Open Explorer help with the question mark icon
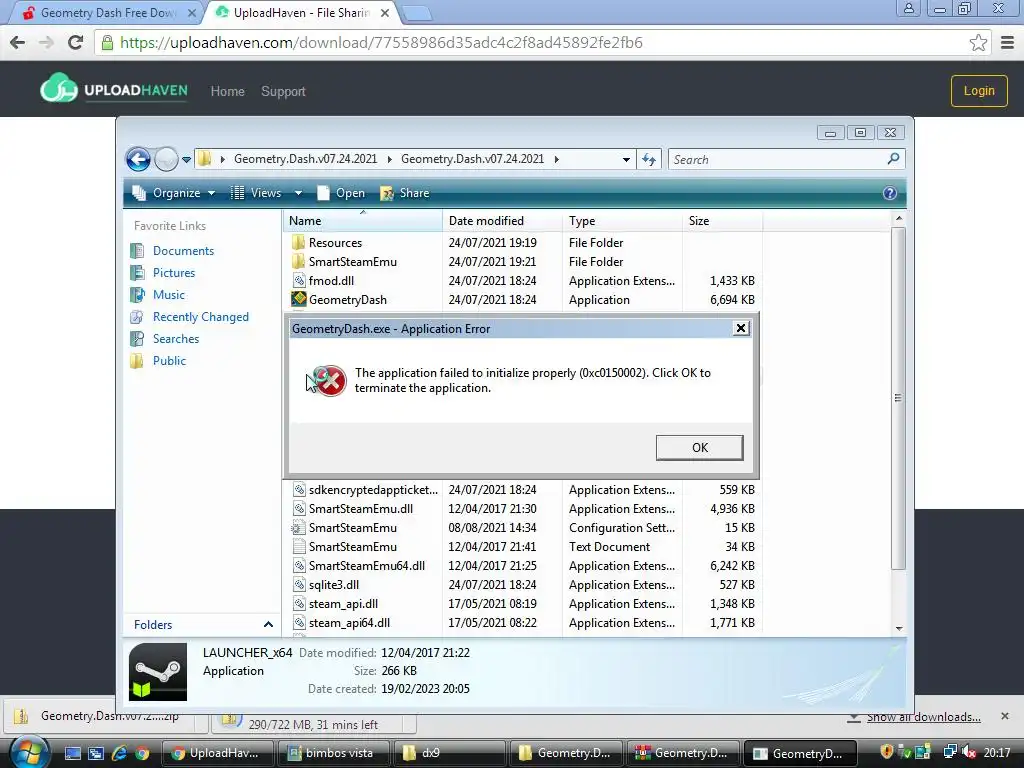This screenshot has width=1024, height=768. click(889, 193)
